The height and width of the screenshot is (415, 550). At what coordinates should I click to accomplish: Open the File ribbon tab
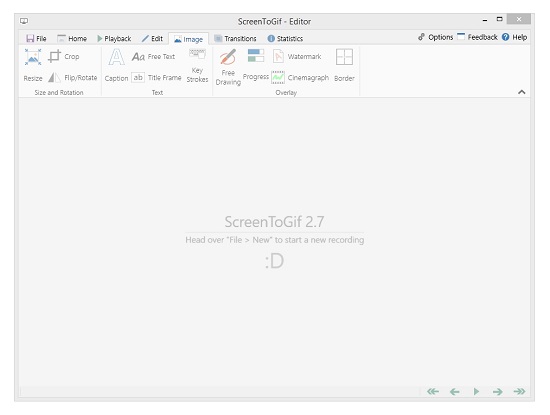click(36, 39)
